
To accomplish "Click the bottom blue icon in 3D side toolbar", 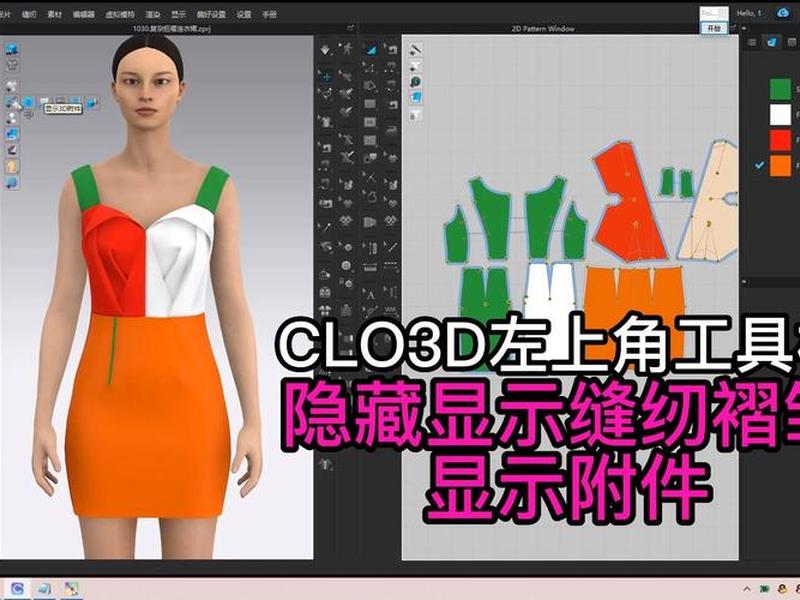I will 12,183.
